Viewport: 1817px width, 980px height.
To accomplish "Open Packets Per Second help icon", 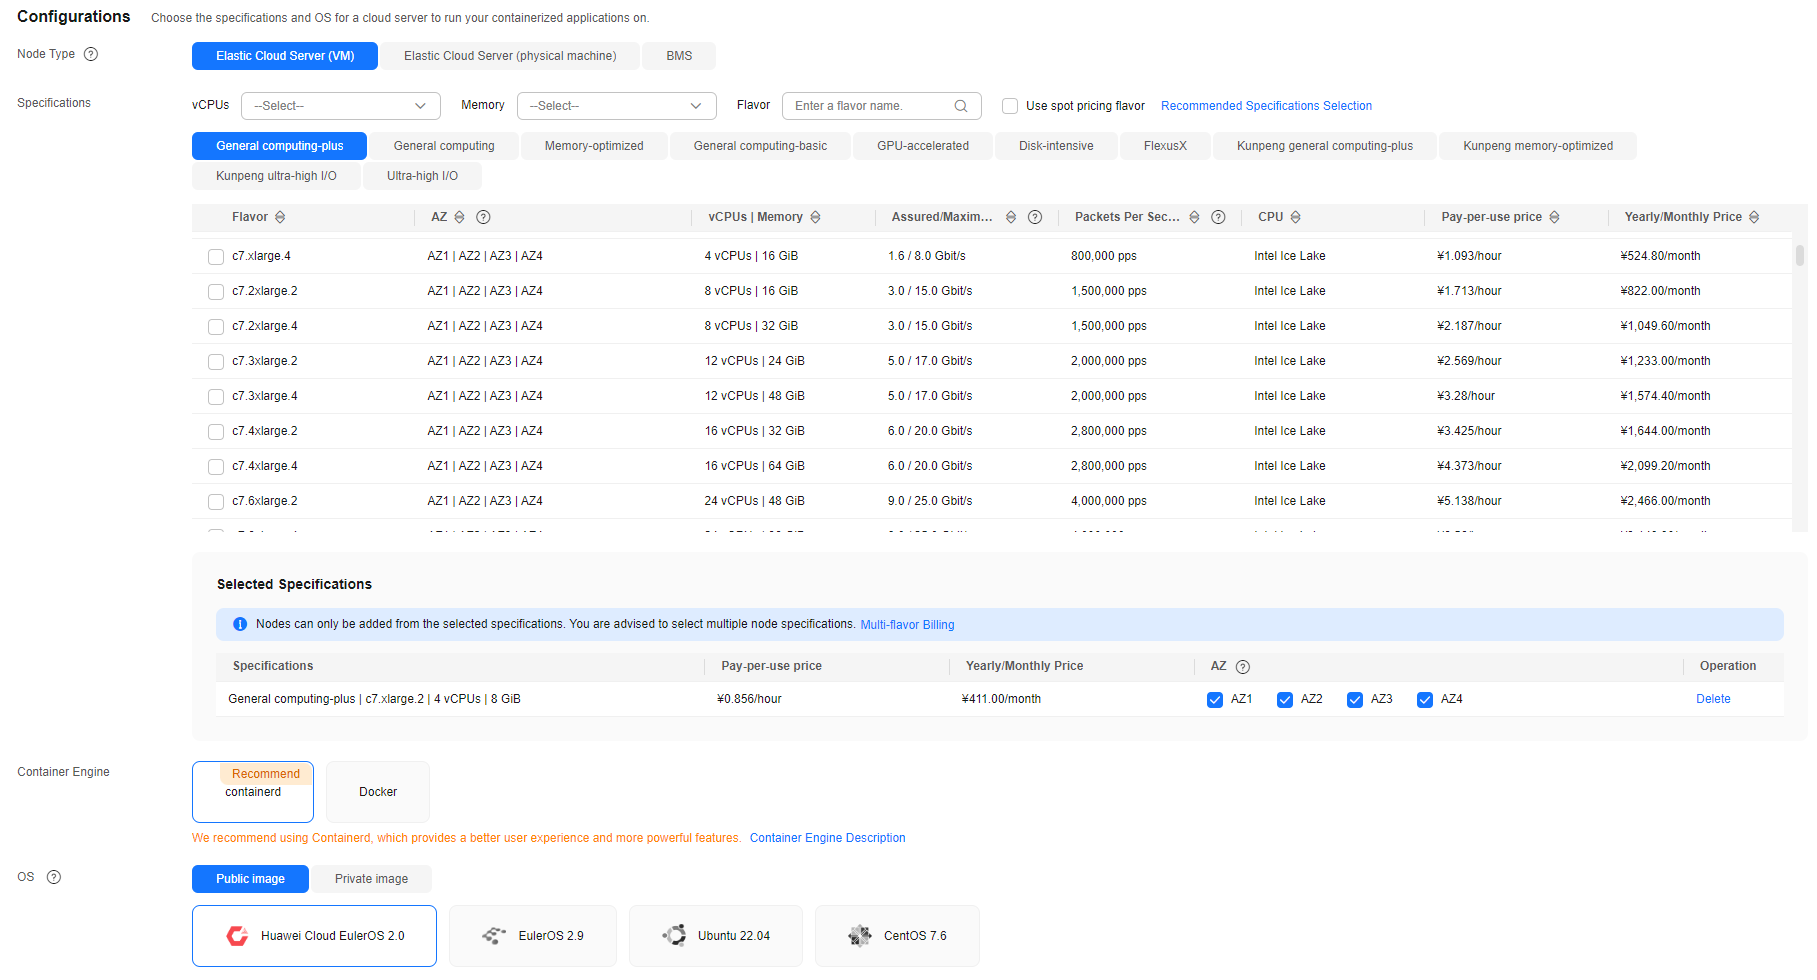I will 1218,217.
